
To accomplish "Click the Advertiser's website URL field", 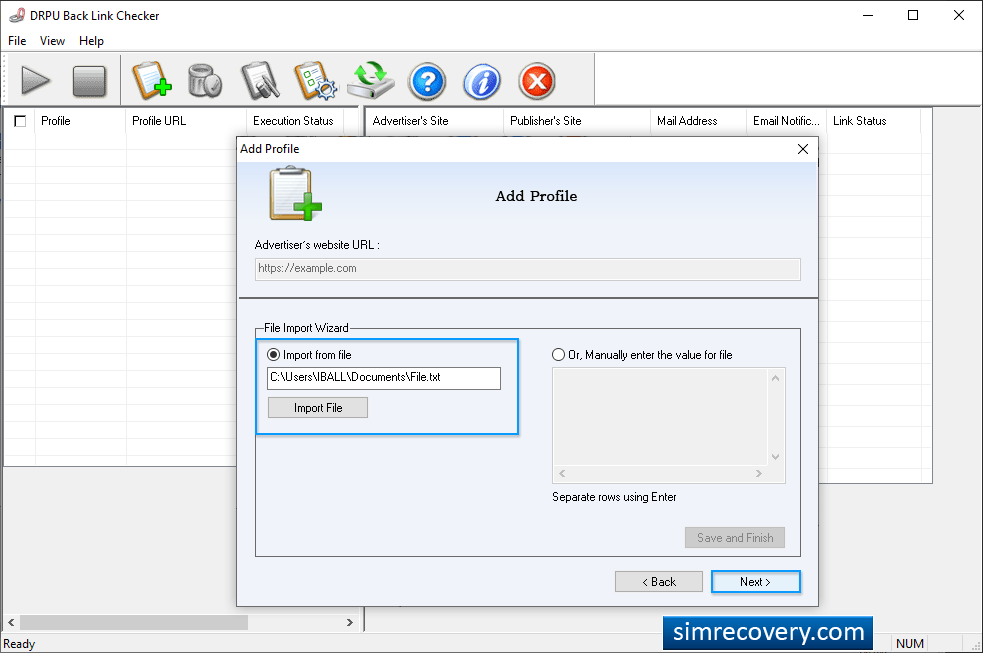I will pyautogui.click(x=527, y=269).
